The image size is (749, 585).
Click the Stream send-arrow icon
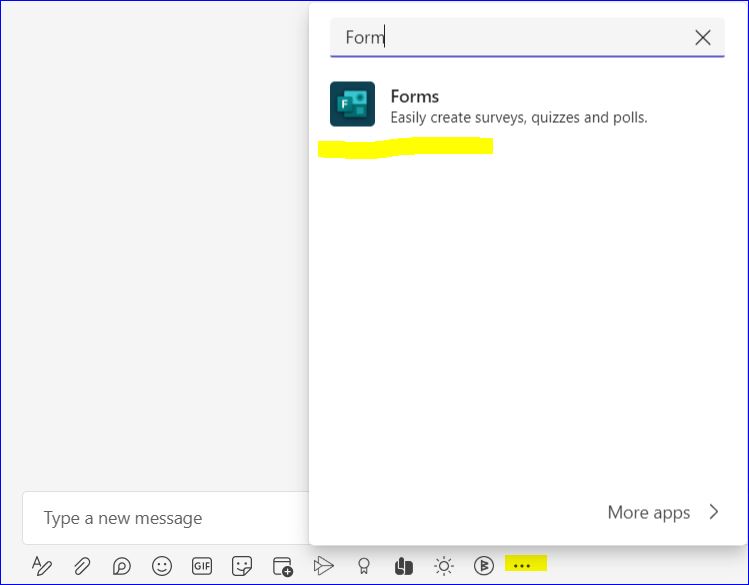click(323, 566)
